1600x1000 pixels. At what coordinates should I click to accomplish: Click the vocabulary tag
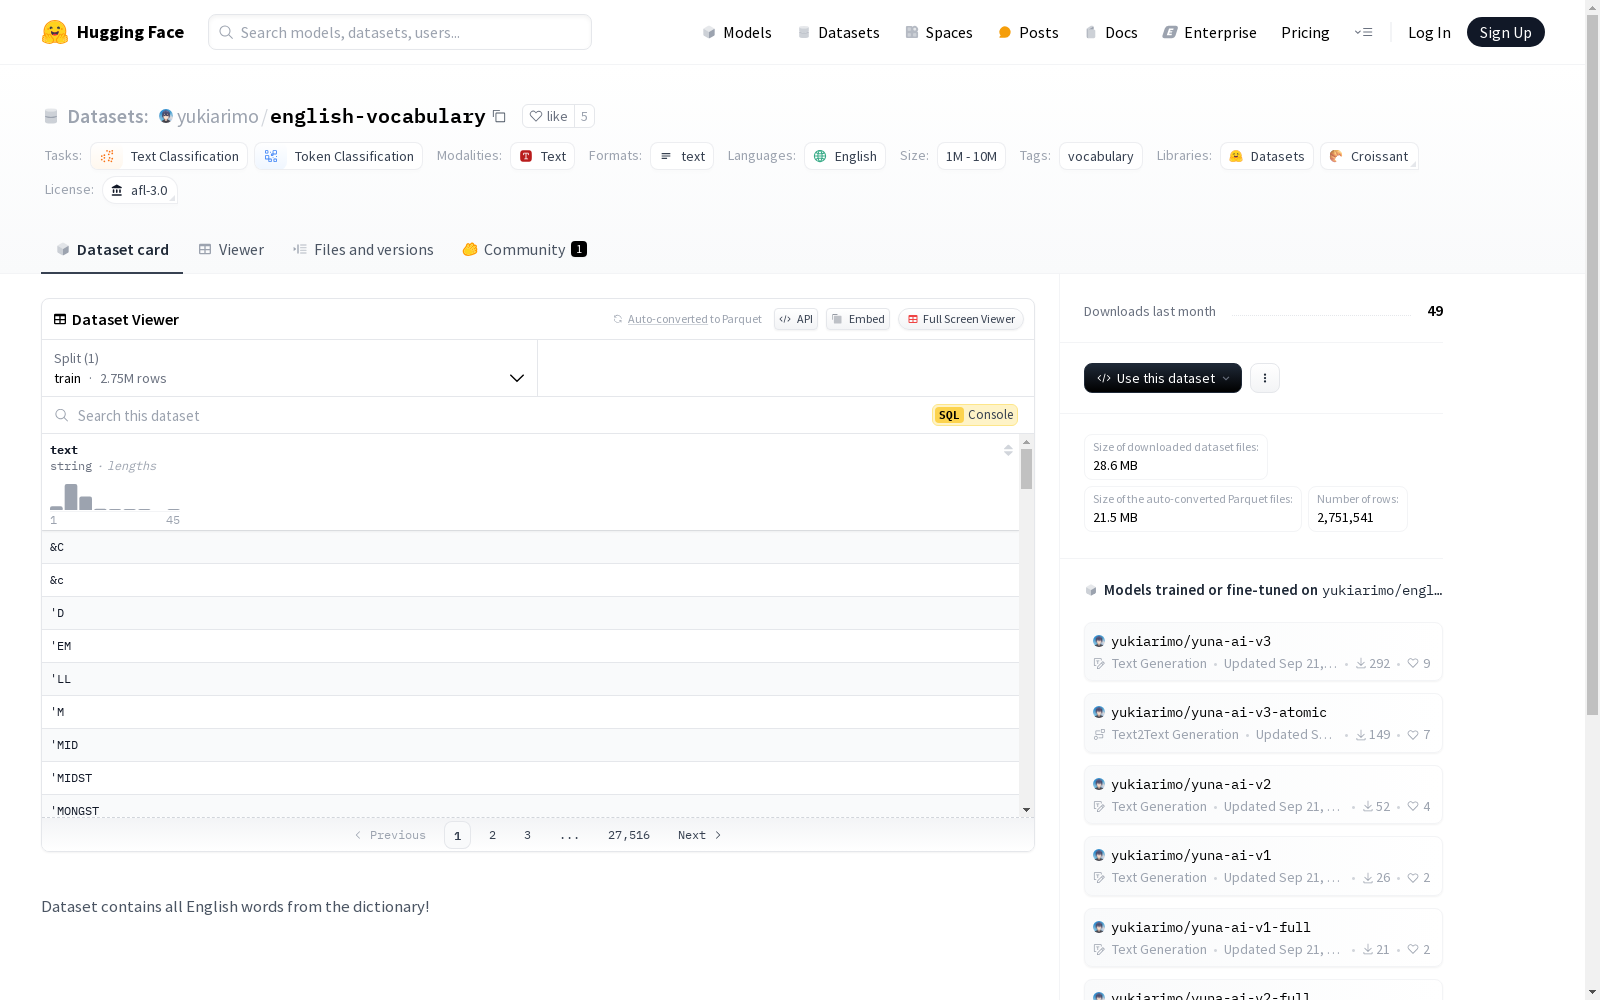pos(1100,156)
